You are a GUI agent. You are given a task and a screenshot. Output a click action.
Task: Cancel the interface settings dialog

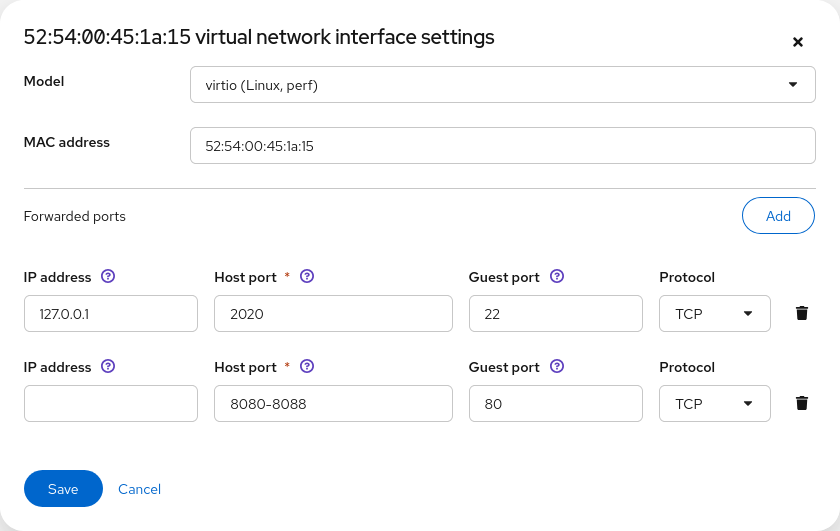139,489
